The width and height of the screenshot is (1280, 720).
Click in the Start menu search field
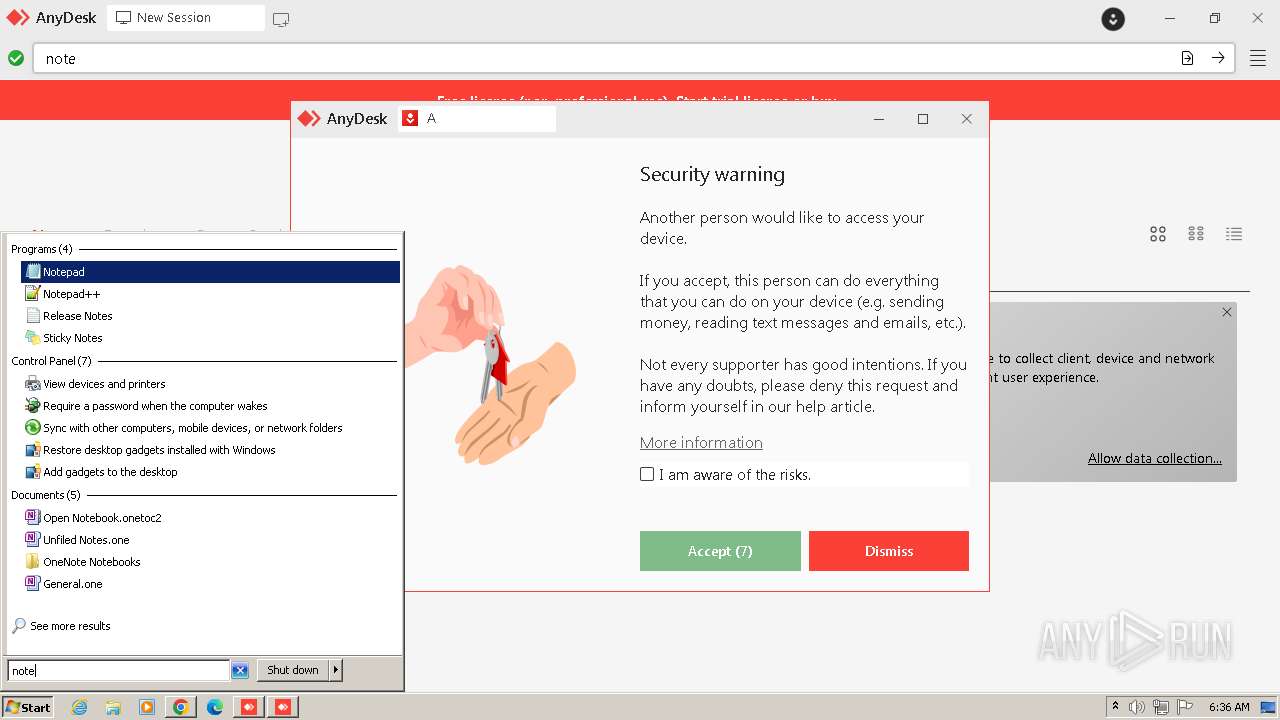click(118, 671)
